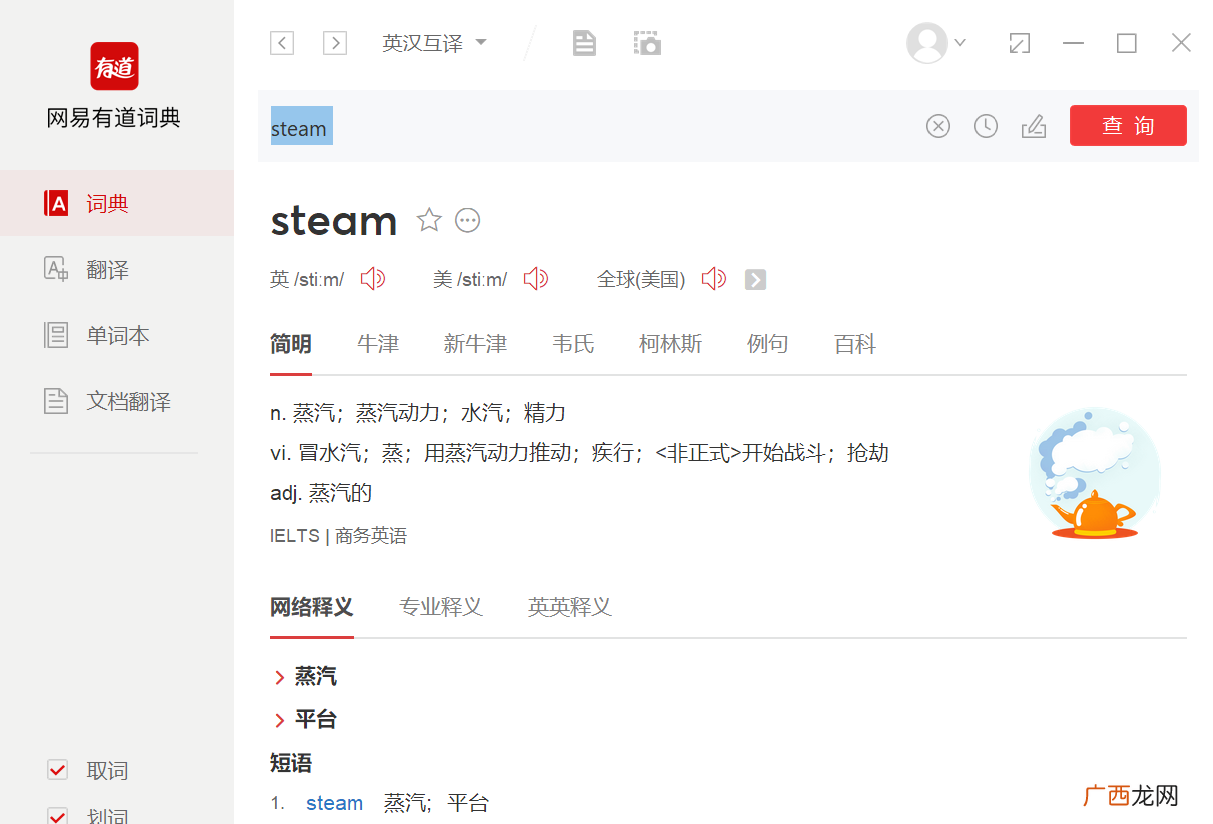The image size is (1213, 824).
Task: Open the document translation toolbar icon
Action: pos(584,43)
